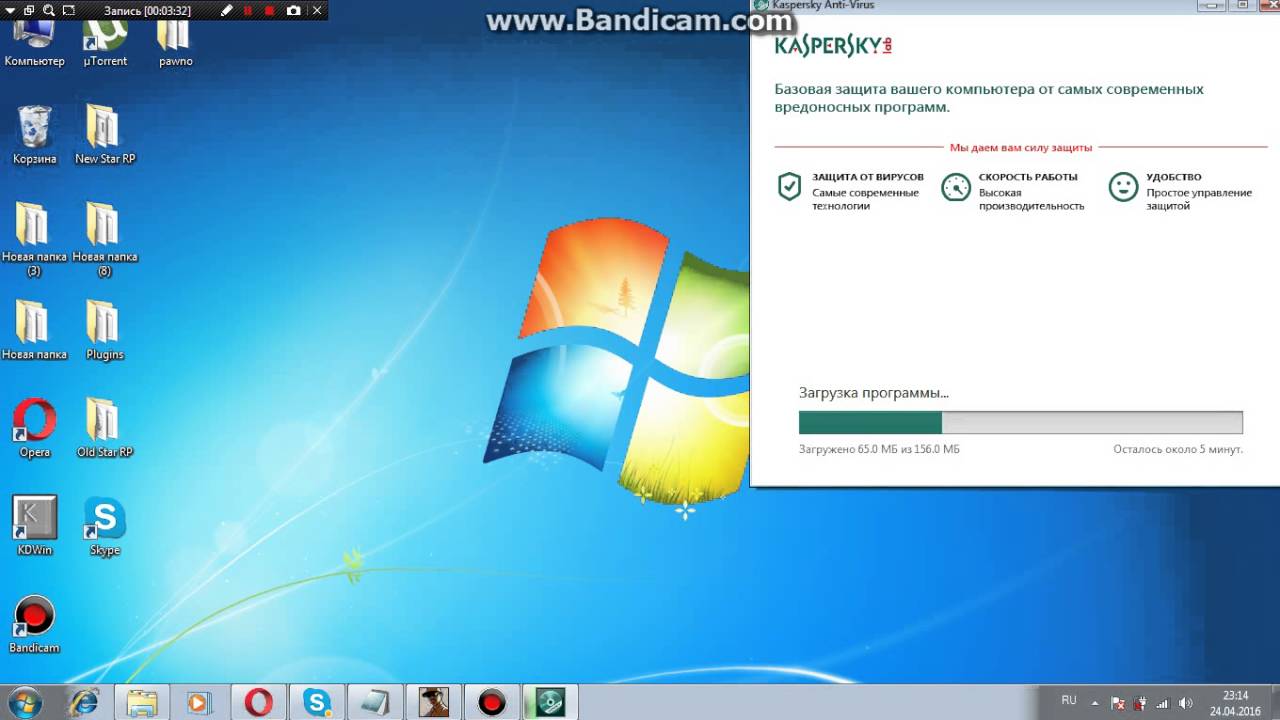Click the Bandicam magnifier icon
1280x720 pixels.
click(x=48, y=11)
